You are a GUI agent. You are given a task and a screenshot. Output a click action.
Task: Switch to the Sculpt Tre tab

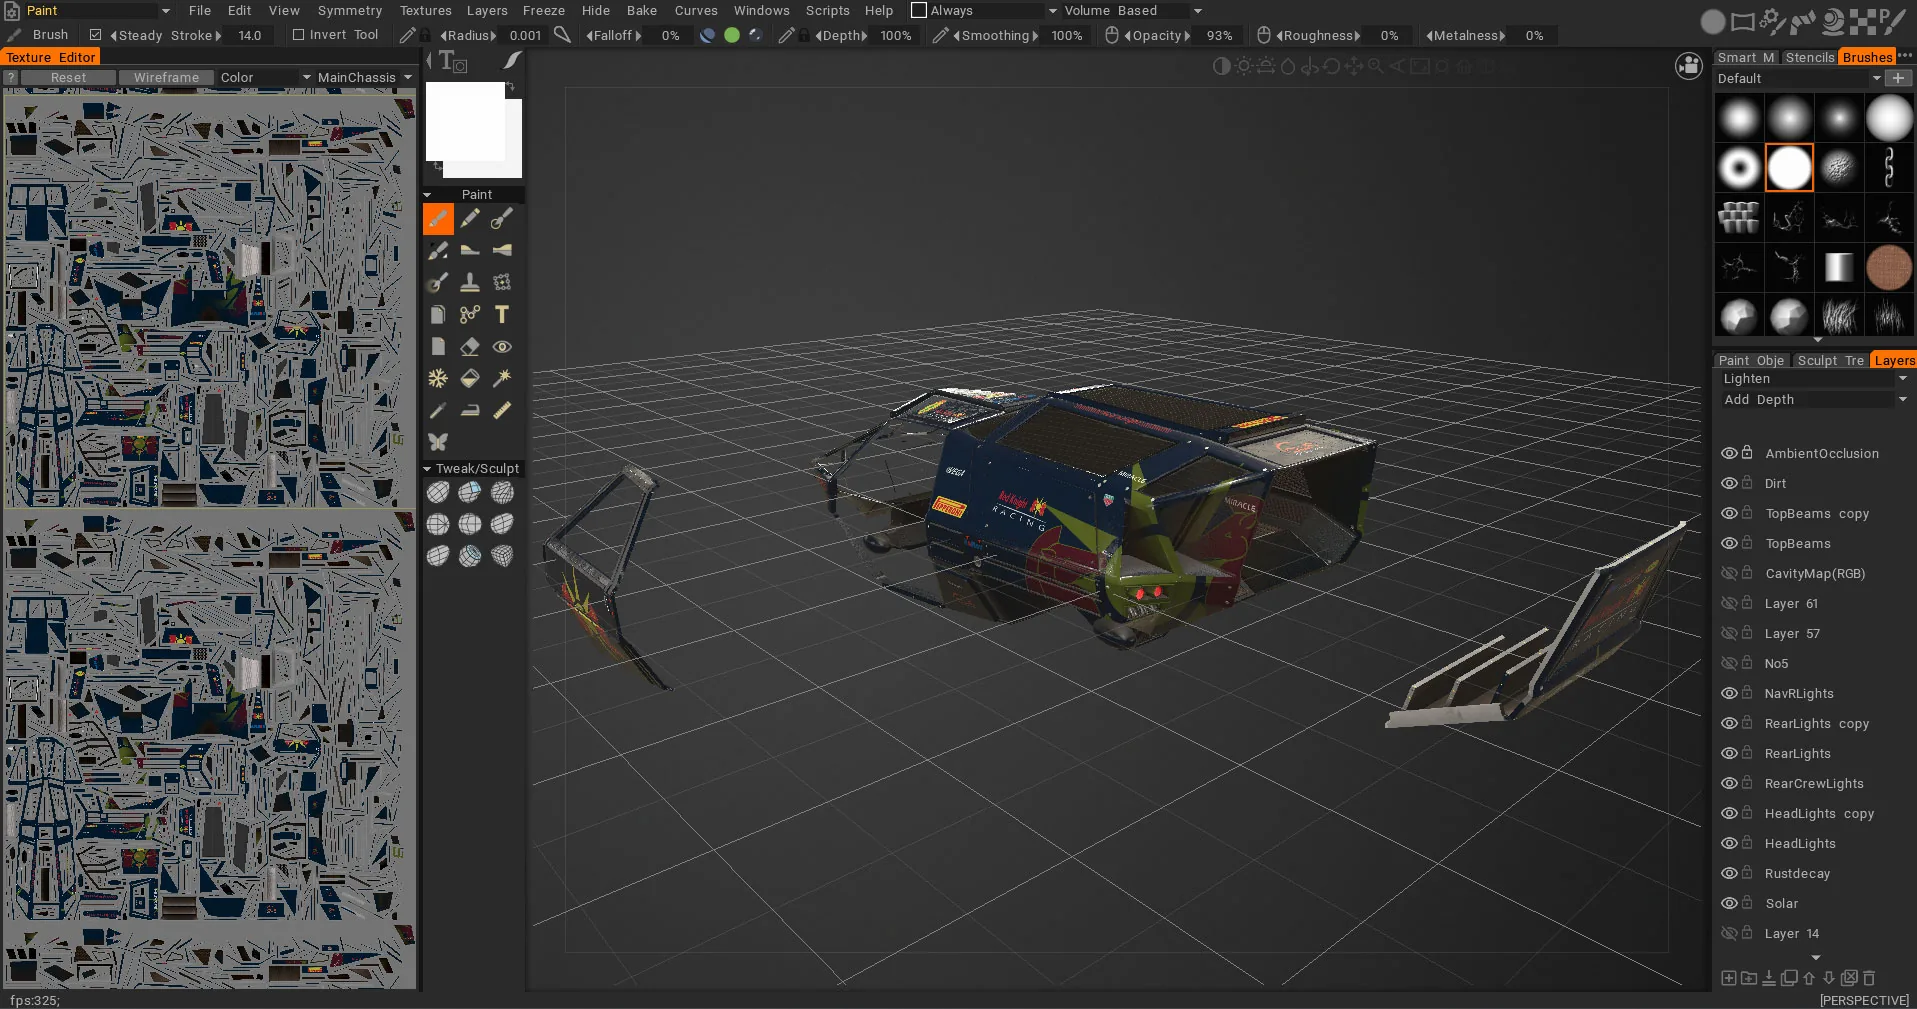(1830, 360)
